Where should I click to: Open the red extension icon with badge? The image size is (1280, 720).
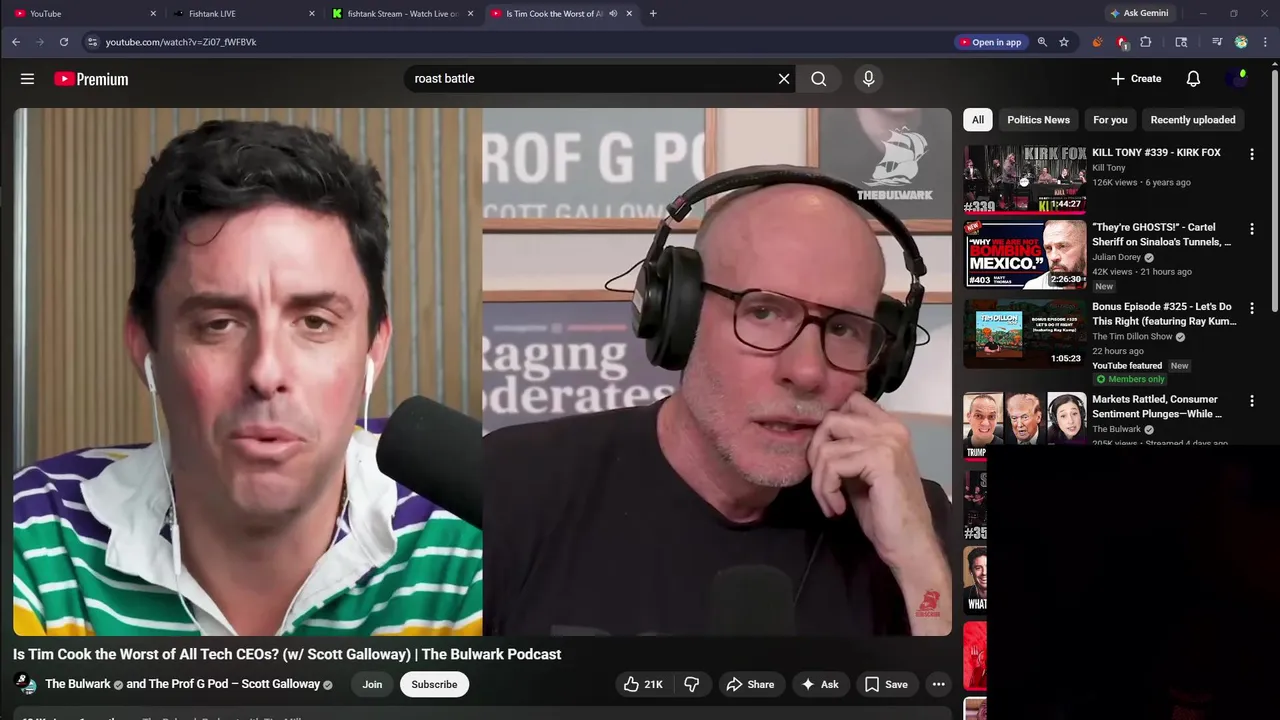[x=1122, y=42]
